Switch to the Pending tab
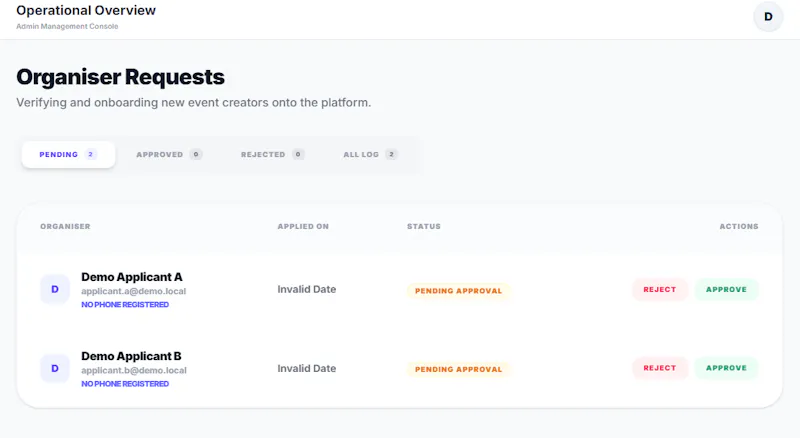The width and height of the screenshot is (800, 438). click(68, 154)
